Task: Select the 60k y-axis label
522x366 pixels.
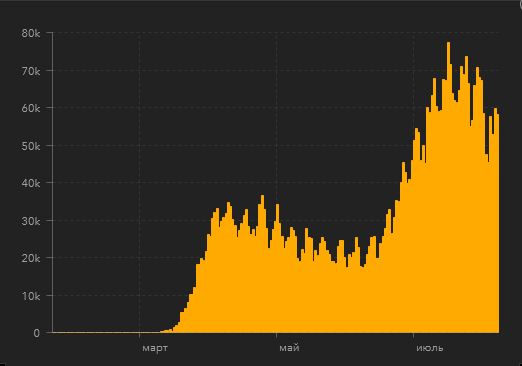Action: (31, 108)
